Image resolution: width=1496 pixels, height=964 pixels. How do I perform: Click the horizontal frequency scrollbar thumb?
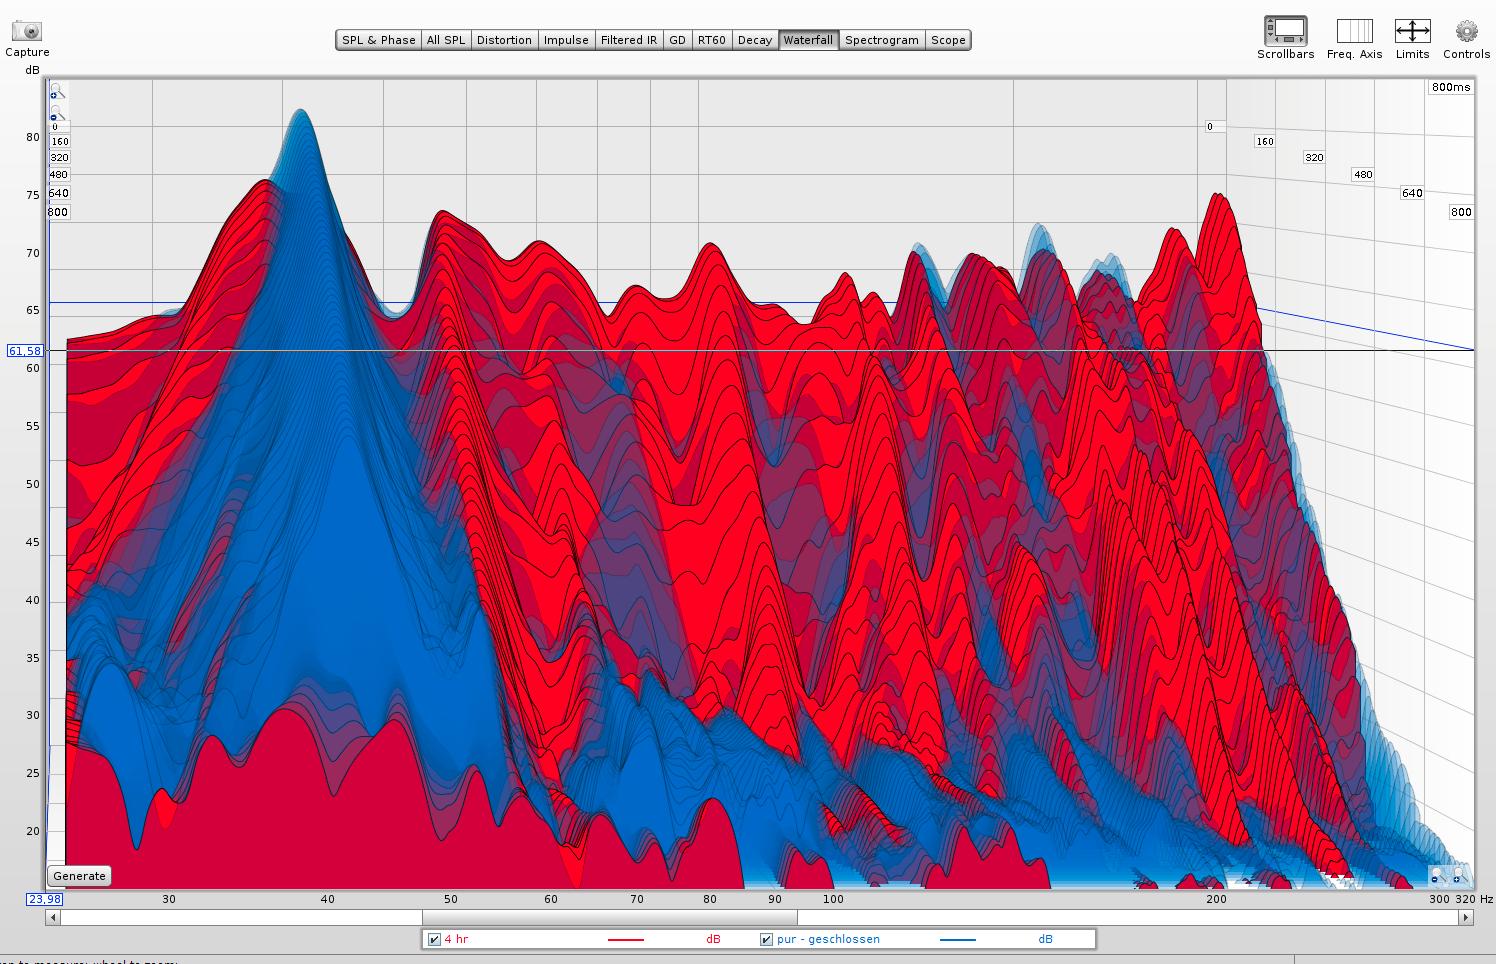[x=609, y=917]
